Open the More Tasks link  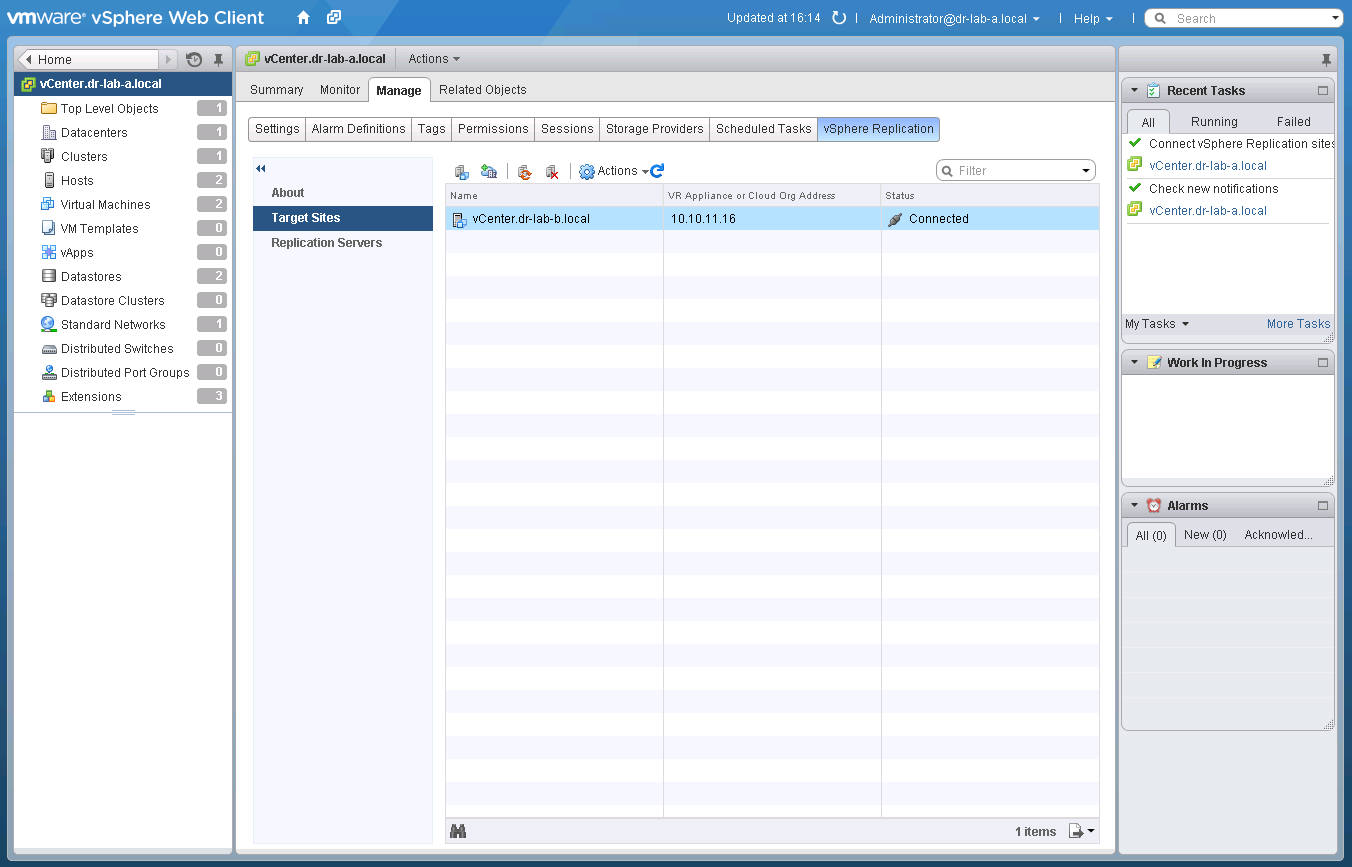1297,323
